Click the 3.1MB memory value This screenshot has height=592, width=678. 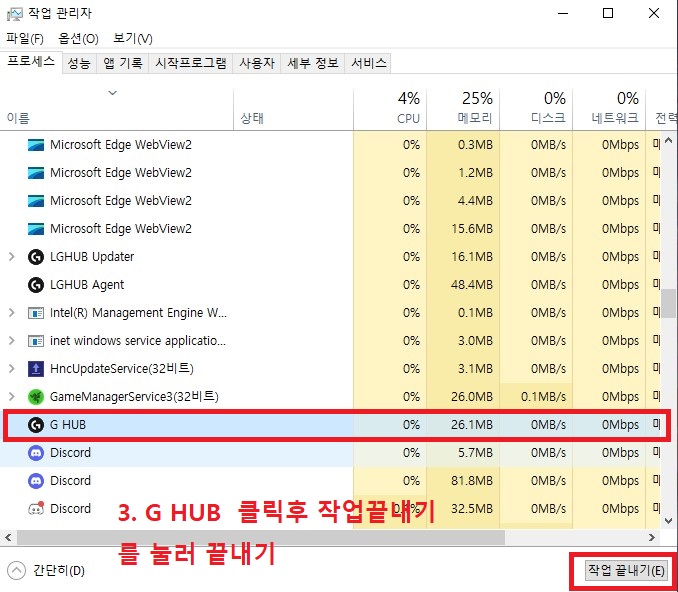(x=475, y=369)
